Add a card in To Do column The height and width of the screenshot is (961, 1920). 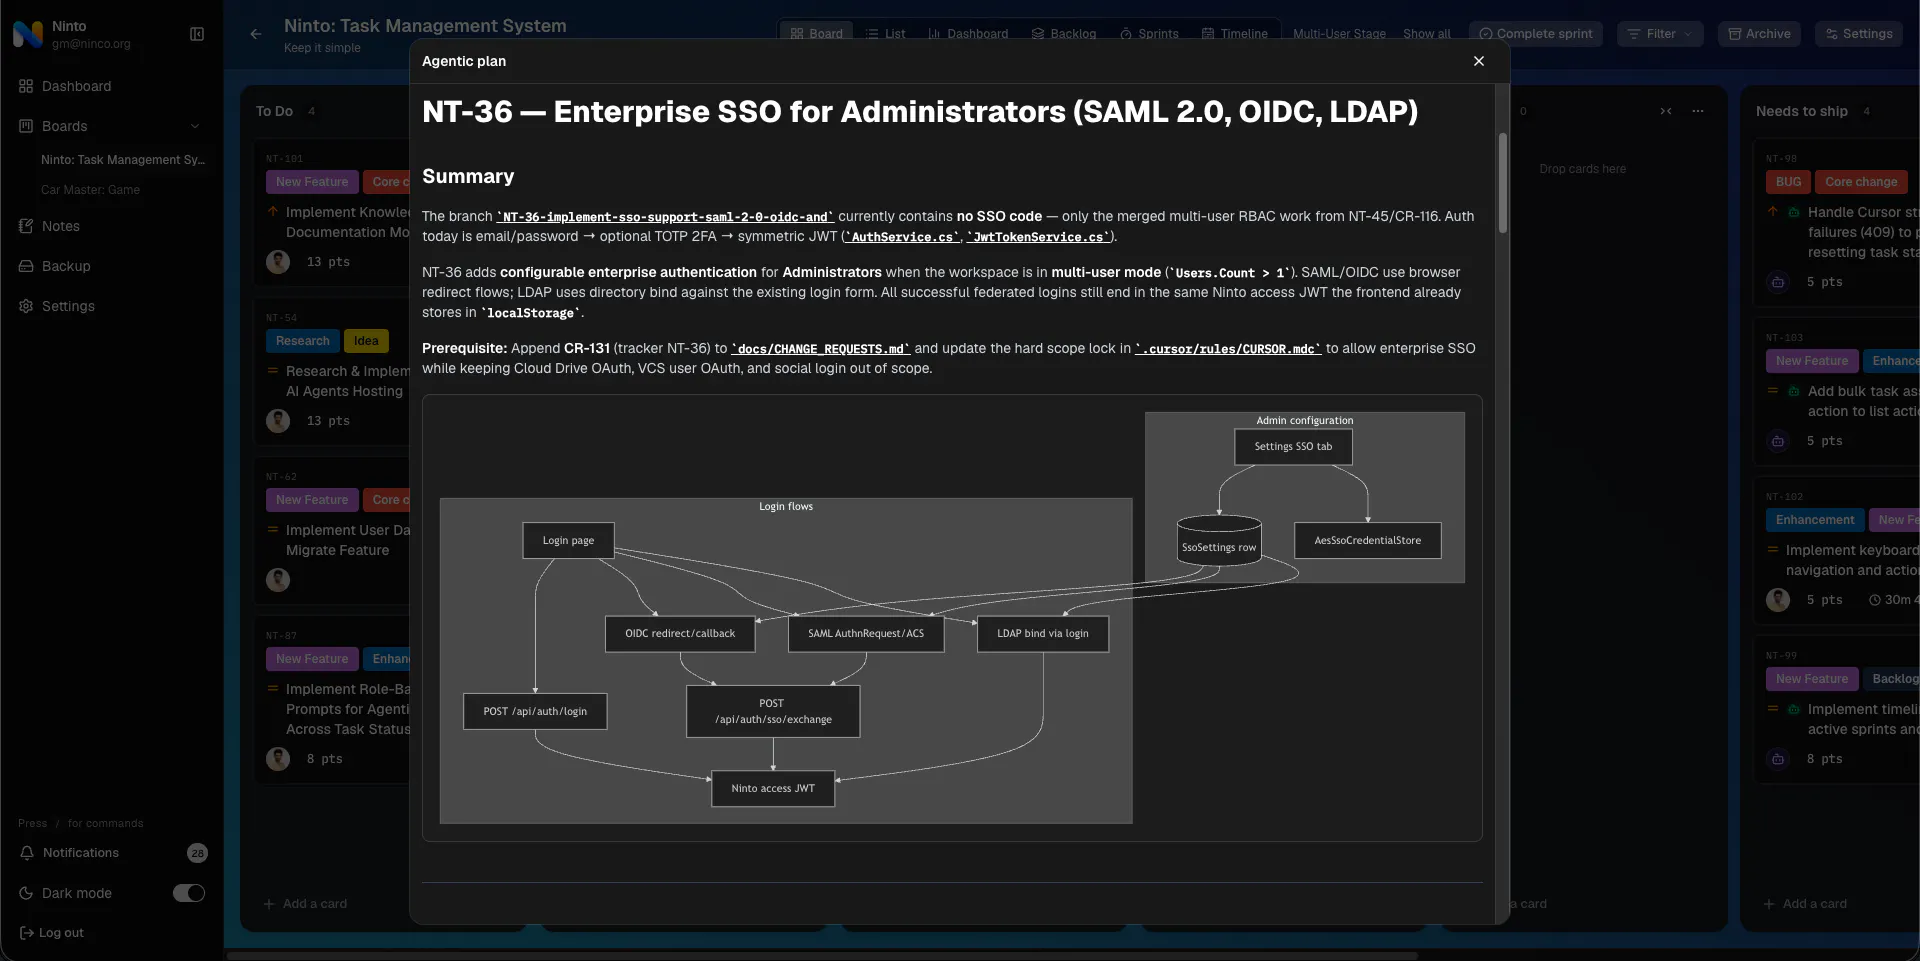pos(305,904)
